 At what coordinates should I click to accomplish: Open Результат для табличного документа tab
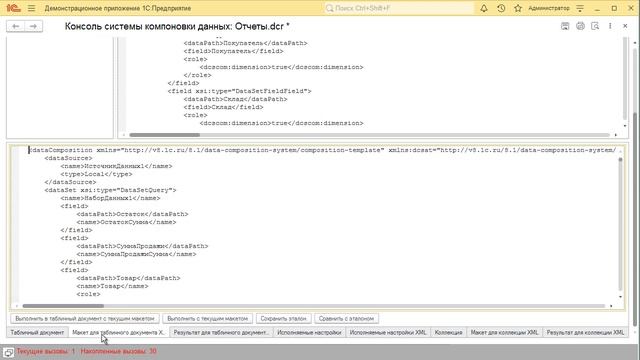pos(221,333)
